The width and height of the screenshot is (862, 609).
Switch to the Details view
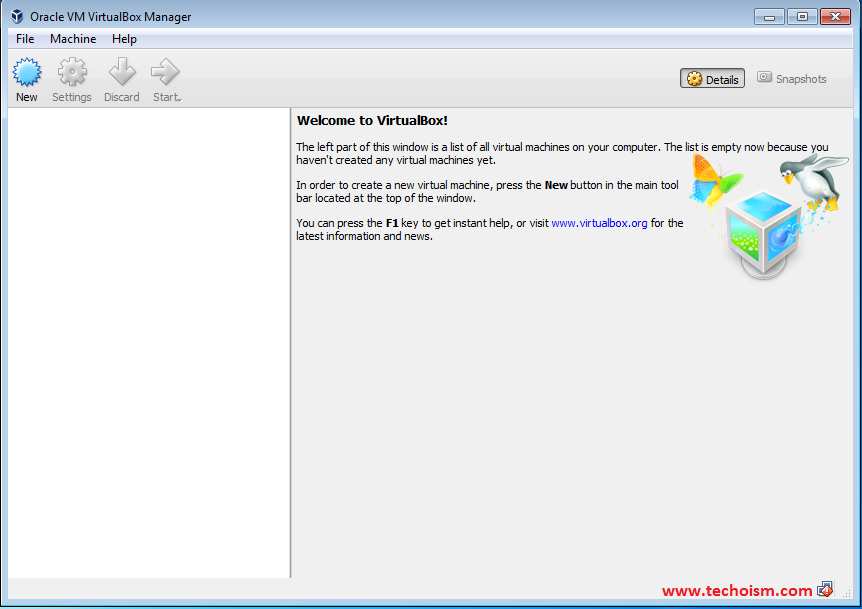tap(712, 79)
